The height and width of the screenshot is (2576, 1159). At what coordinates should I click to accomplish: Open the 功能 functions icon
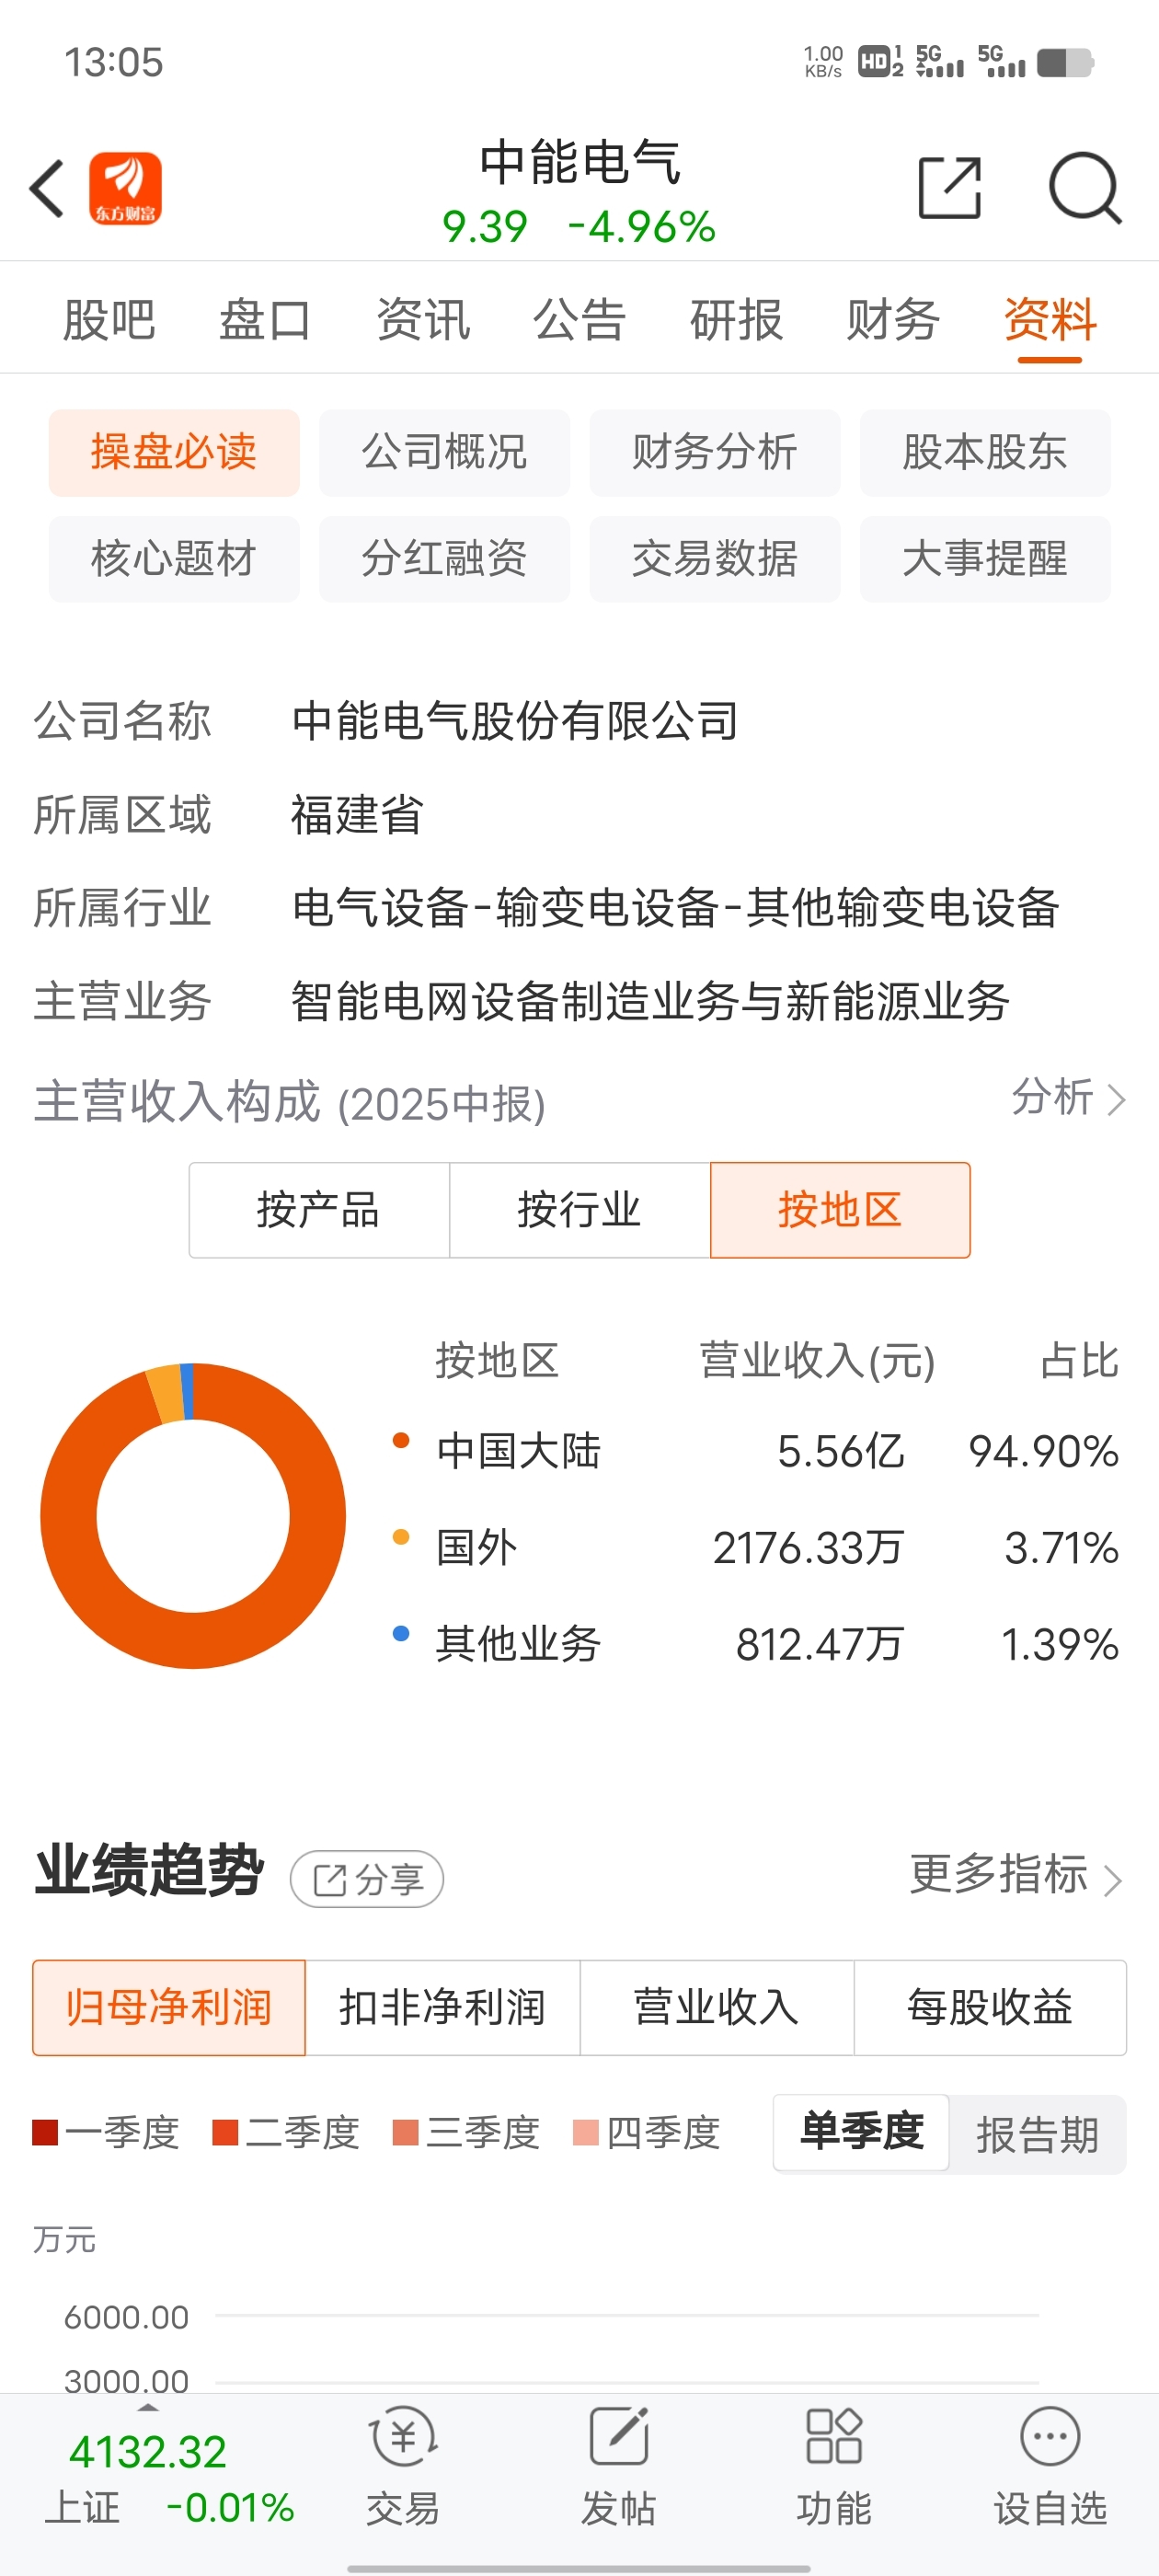click(x=834, y=2438)
